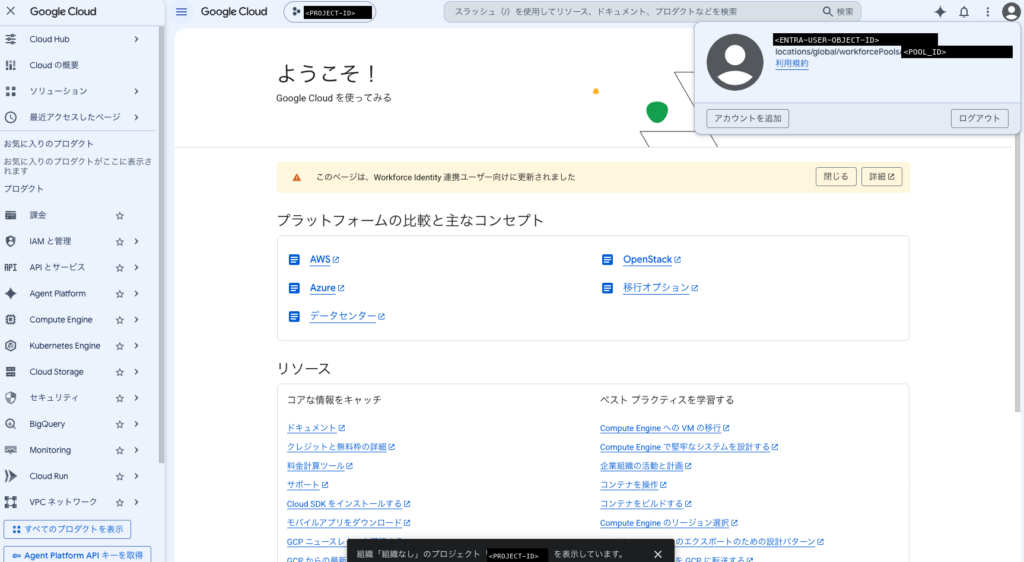Click the セキュリティ shield icon
The width and height of the screenshot is (1024, 562).
tap(10, 398)
